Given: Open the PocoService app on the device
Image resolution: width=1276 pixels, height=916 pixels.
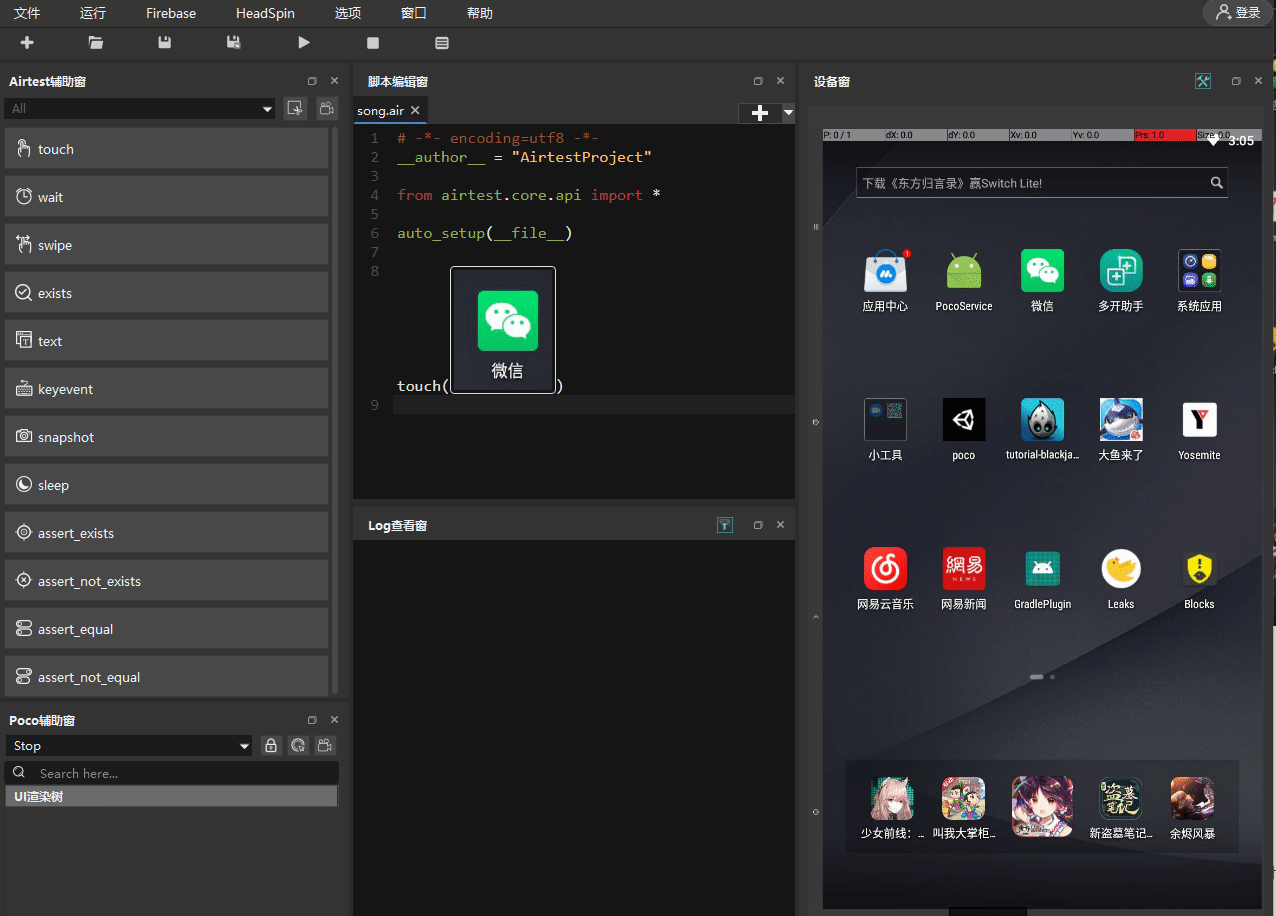Looking at the screenshot, I should 964,281.
